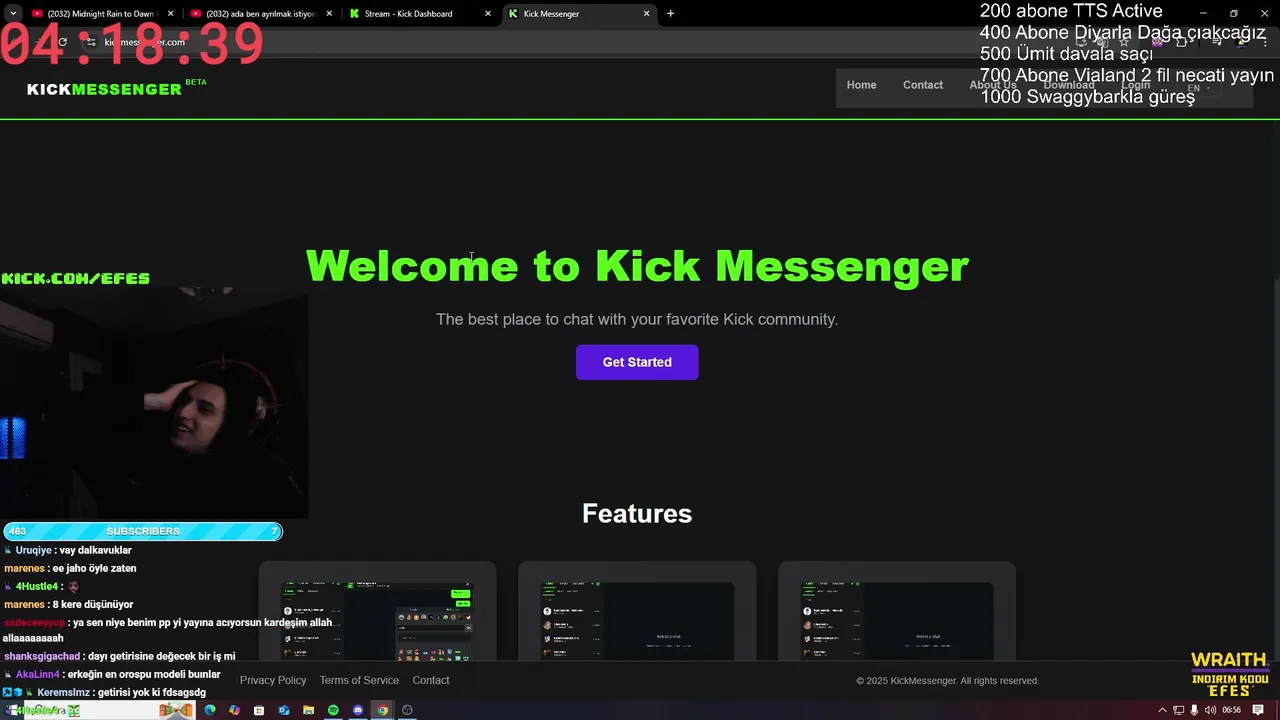The height and width of the screenshot is (720, 1280).
Task: Switch to the ada ben ayrılmak istiyorum tab
Action: [260, 14]
